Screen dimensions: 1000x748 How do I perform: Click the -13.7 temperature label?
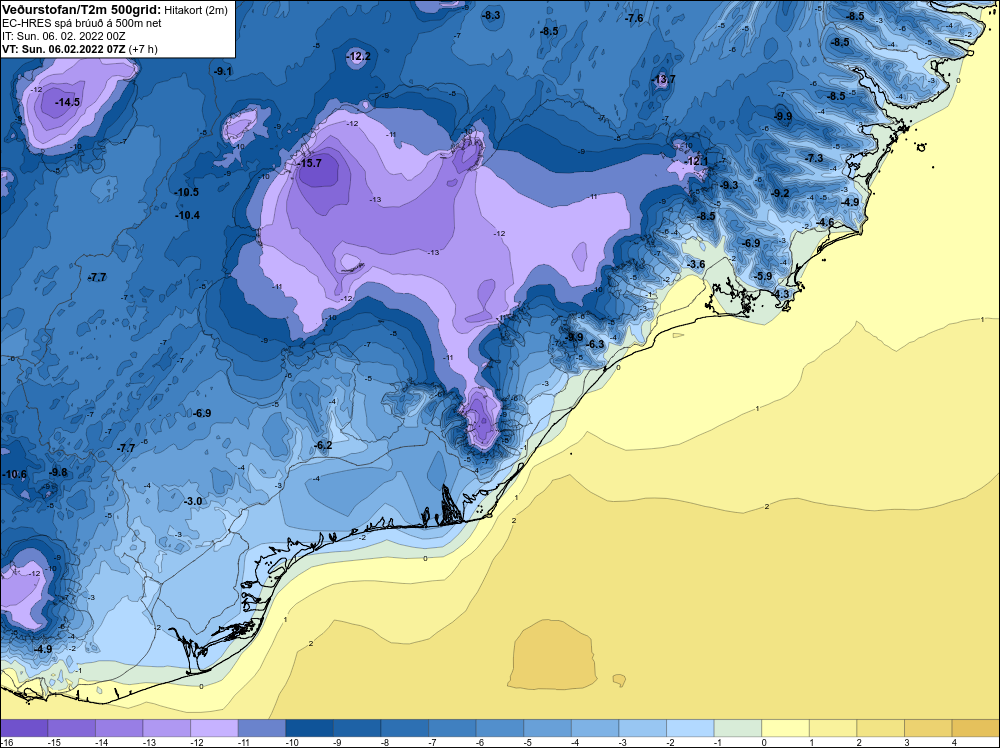point(663,79)
